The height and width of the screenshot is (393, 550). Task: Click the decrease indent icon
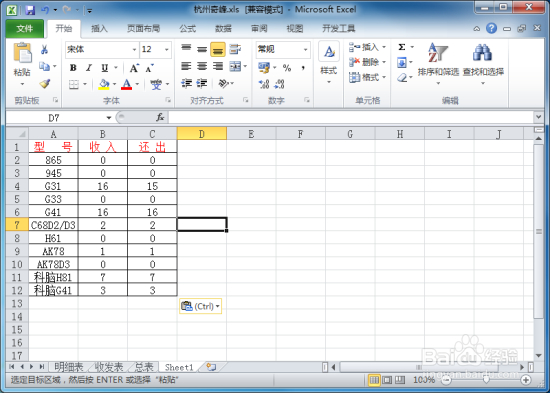pyautogui.click(x=186, y=84)
